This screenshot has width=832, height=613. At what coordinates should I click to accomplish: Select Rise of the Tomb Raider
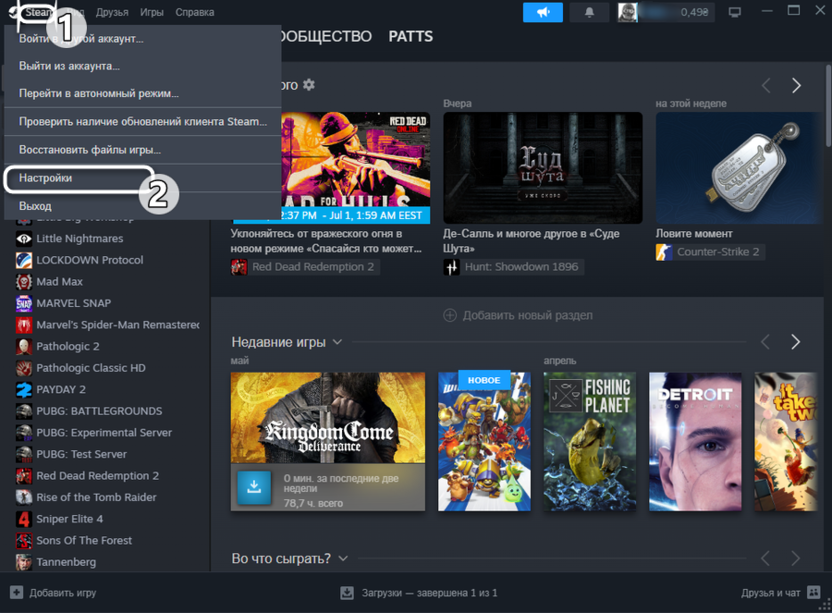[96, 497]
